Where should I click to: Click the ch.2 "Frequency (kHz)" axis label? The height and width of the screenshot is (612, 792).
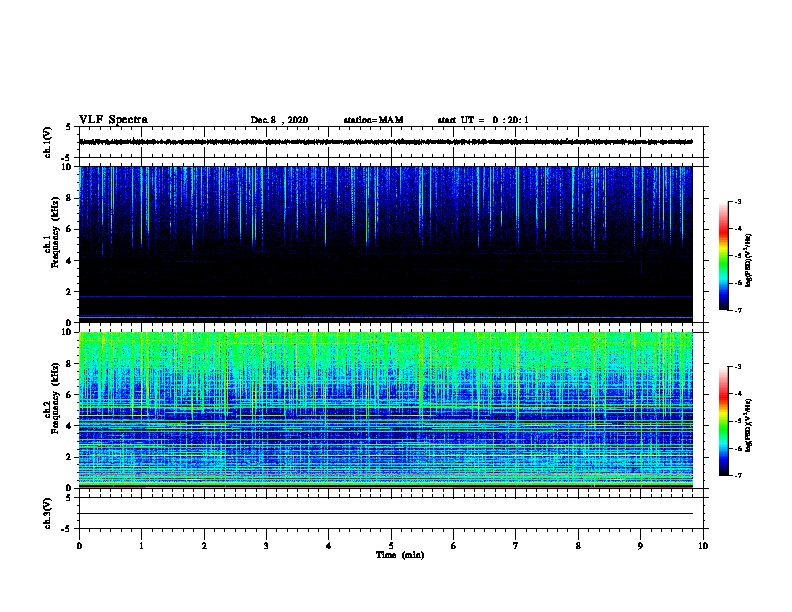(x=55, y=398)
